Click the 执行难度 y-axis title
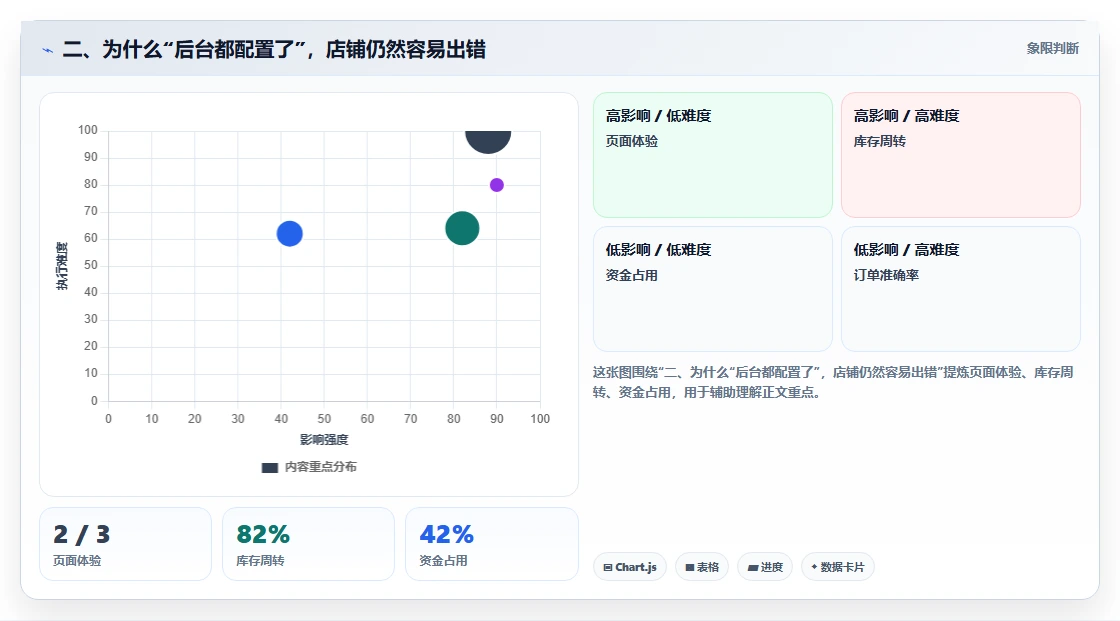 tap(62, 266)
